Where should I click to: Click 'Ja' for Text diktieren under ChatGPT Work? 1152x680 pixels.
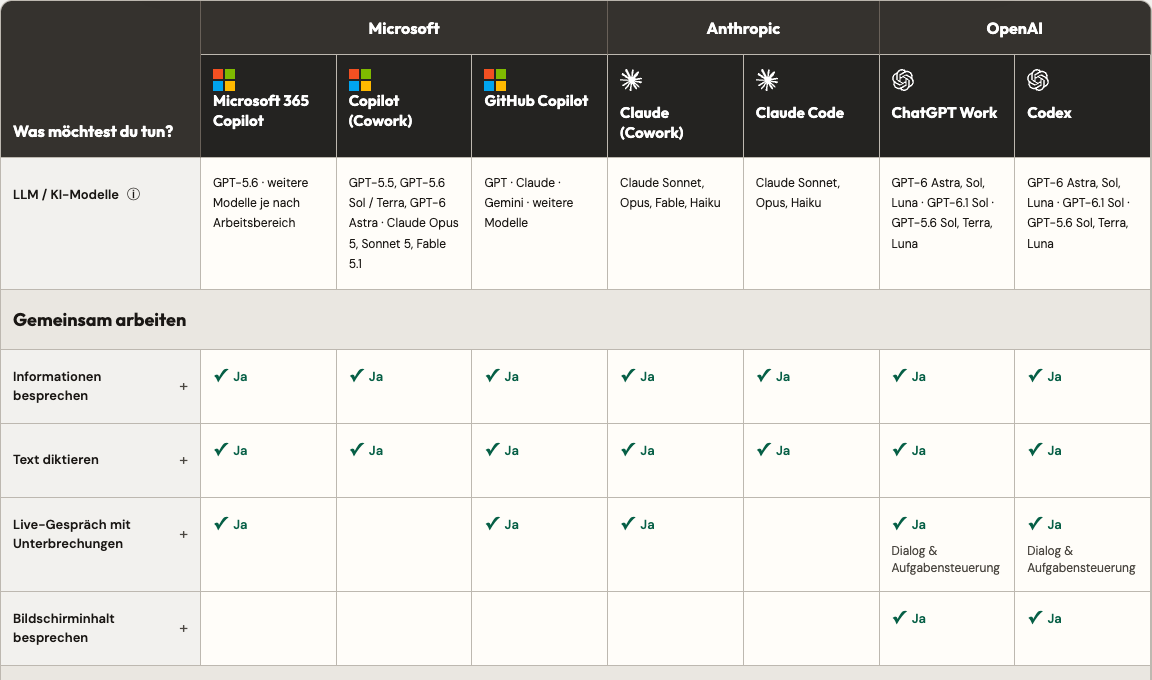click(918, 451)
